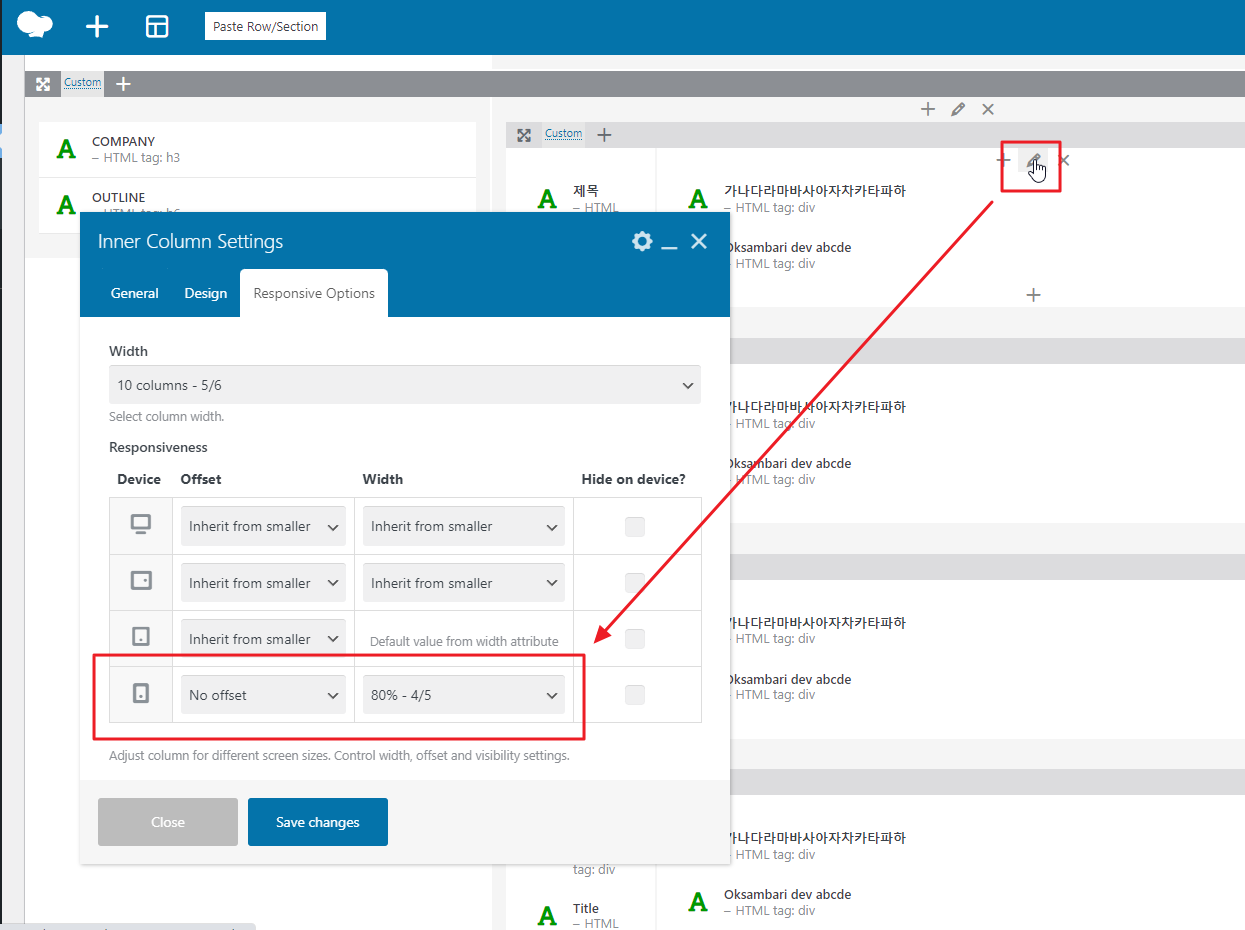This screenshot has height=930, width=1245.
Task: Click topmost column plus icon above inner row
Action: click(928, 109)
